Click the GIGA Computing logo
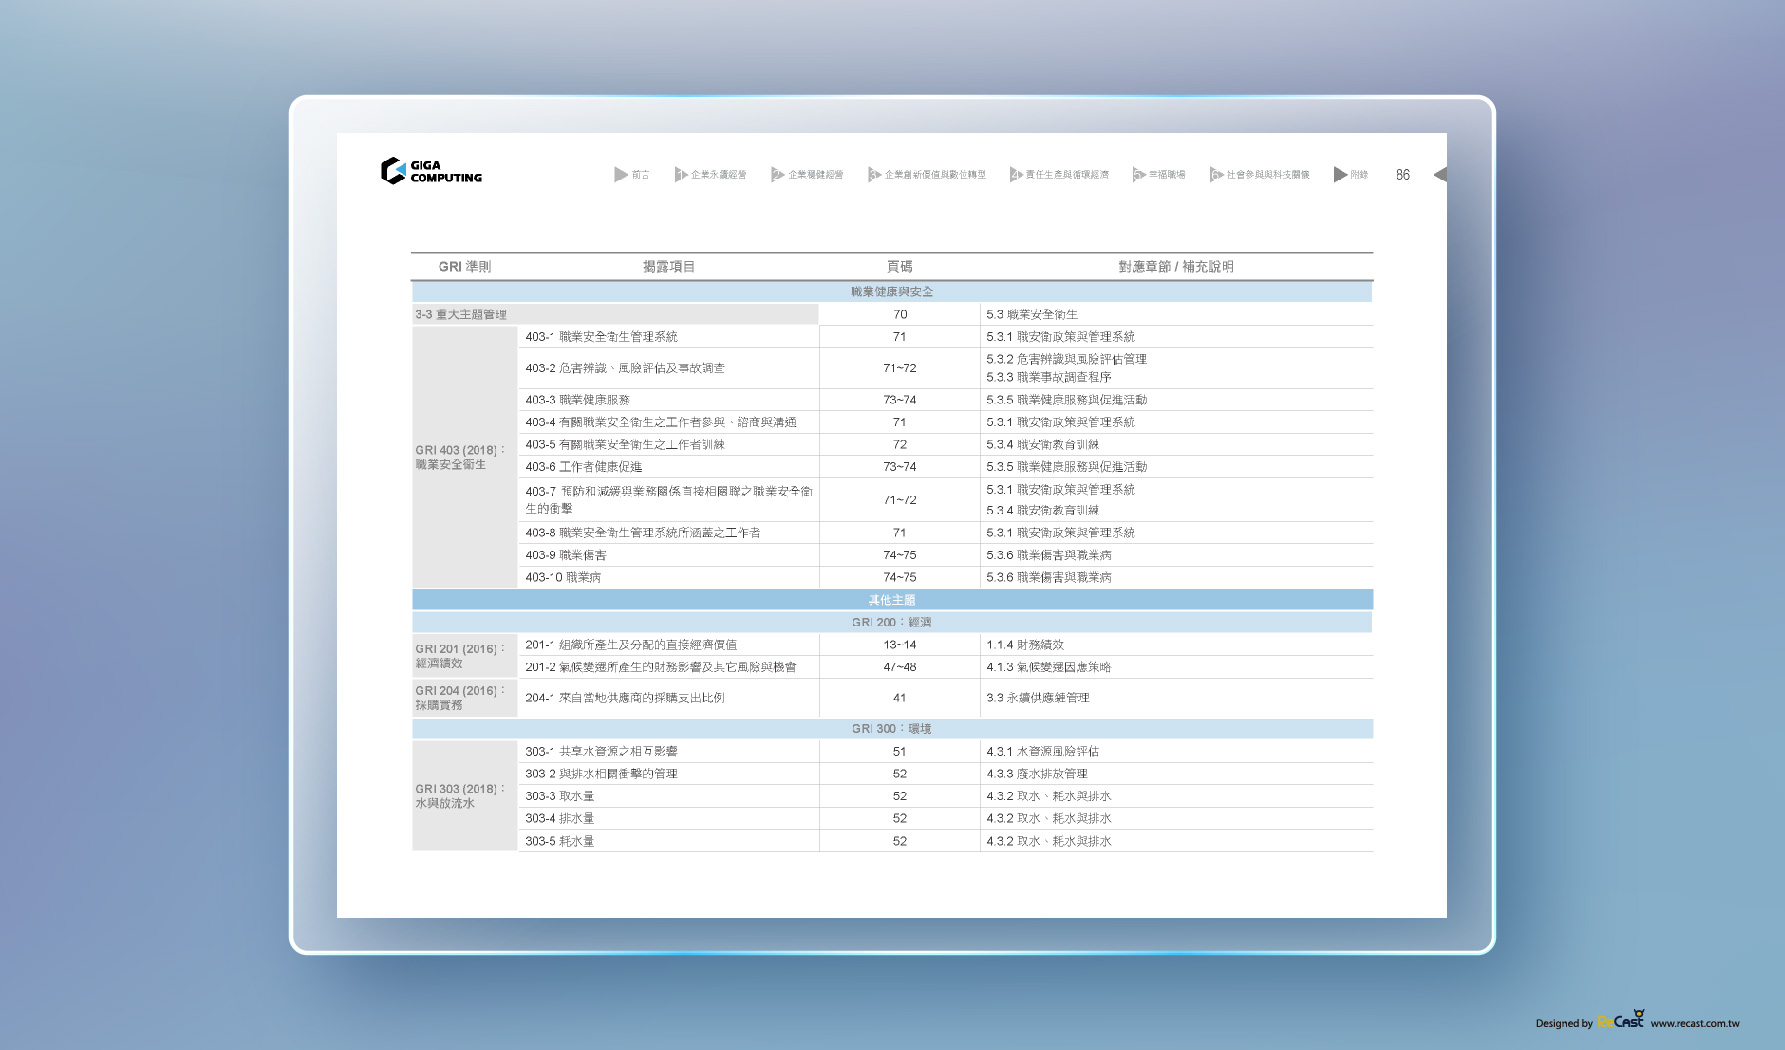Viewport: 1785px width, 1050px height. click(431, 171)
